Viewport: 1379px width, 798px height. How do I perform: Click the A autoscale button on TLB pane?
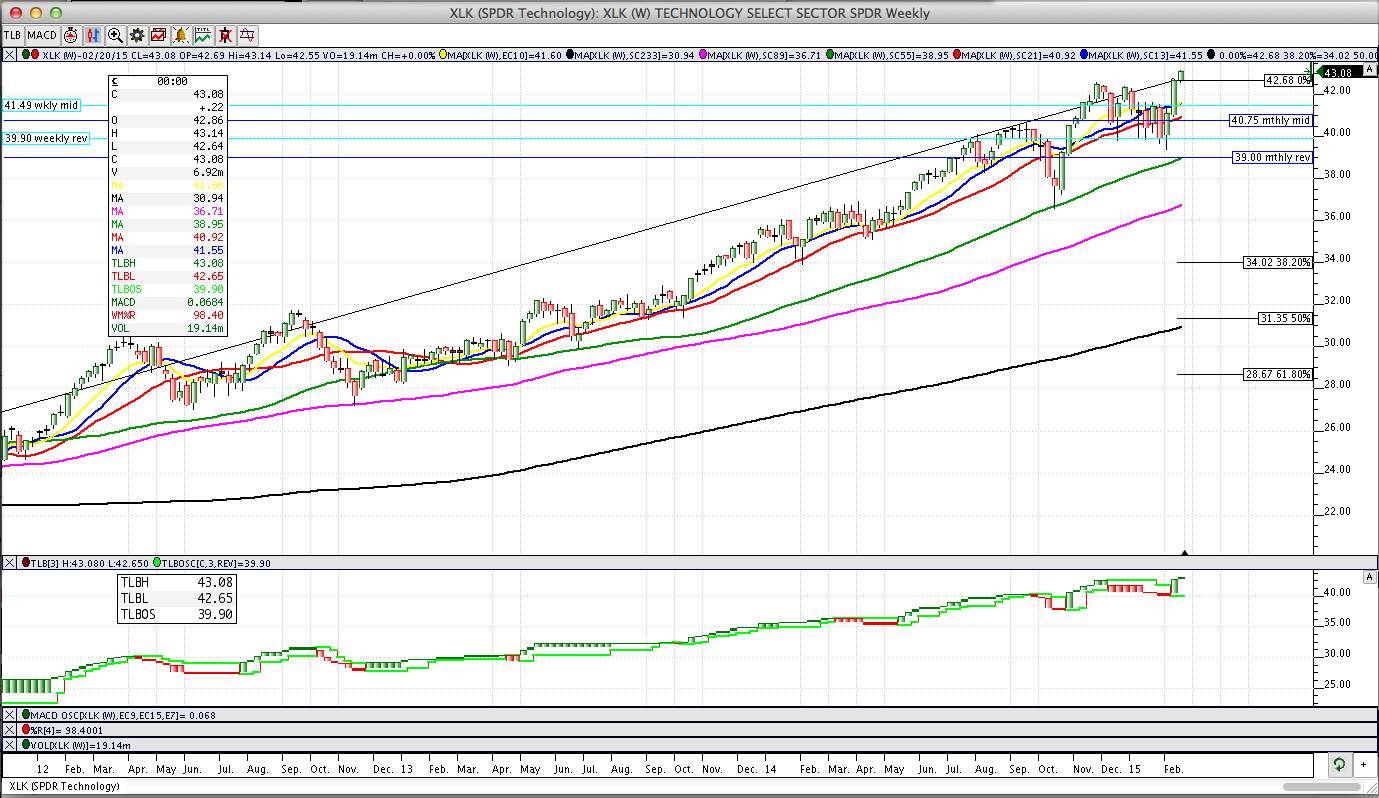tap(1370, 578)
